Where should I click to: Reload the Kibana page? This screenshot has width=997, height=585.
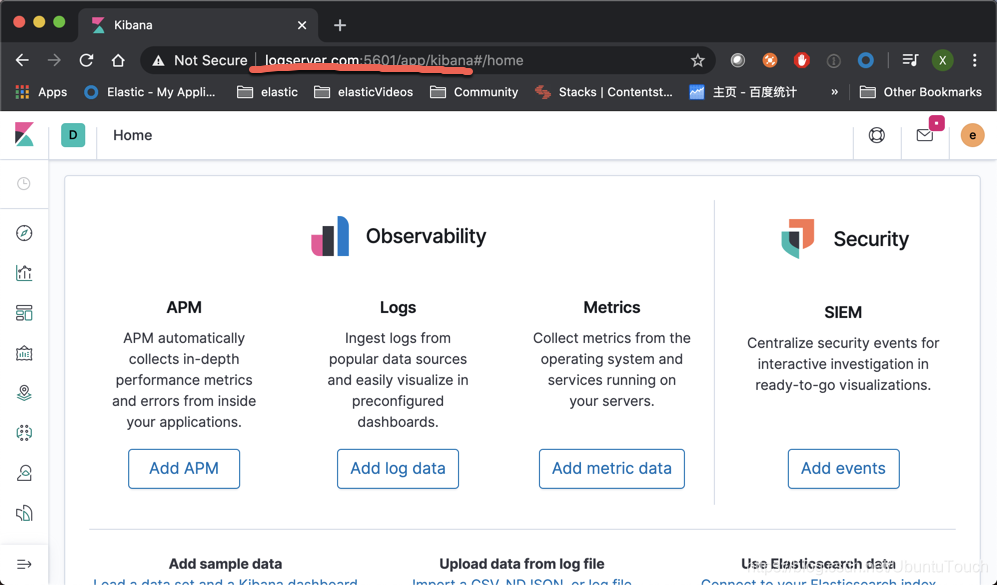coord(86,60)
